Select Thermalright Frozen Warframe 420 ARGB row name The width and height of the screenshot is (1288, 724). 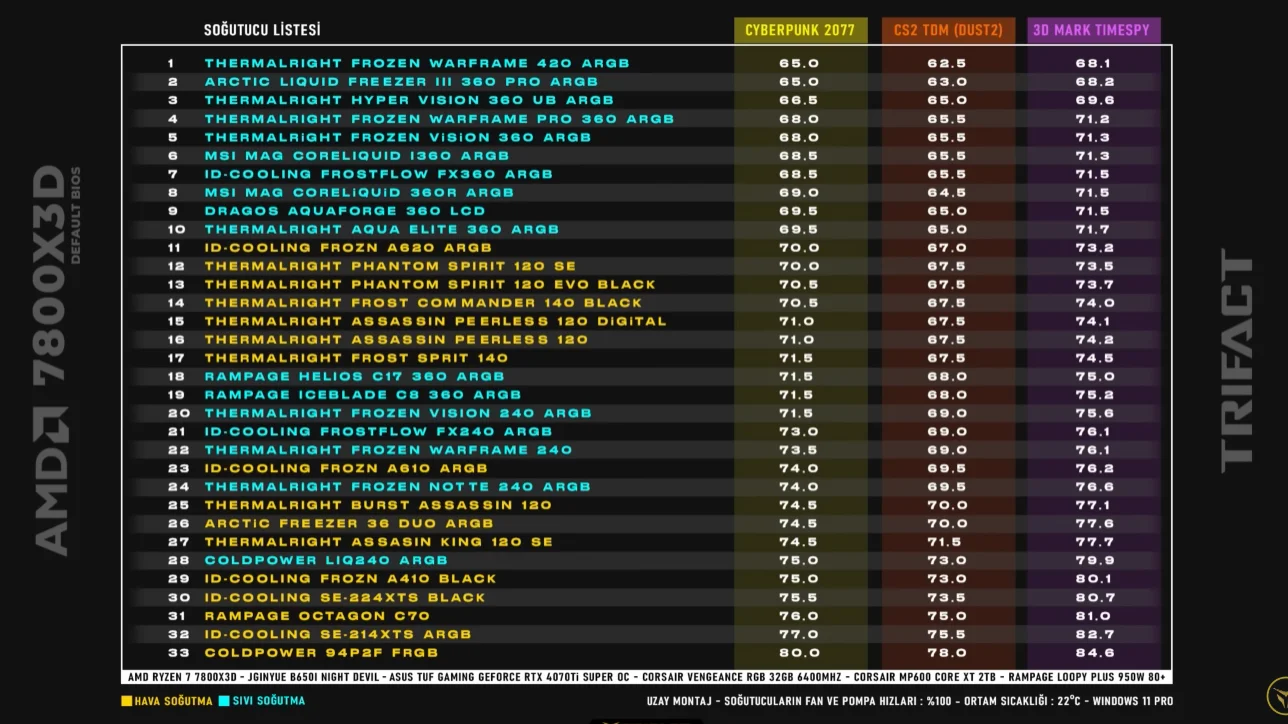pyautogui.click(x=417, y=63)
